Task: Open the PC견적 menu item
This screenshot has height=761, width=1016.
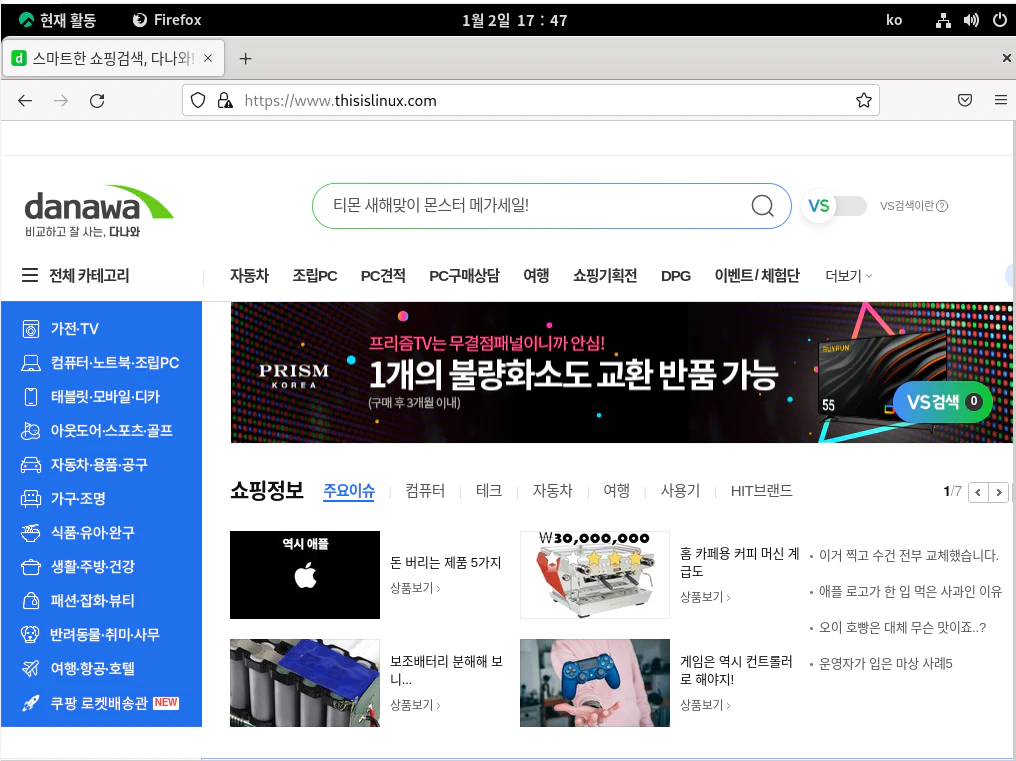Action: pyautogui.click(x=383, y=275)
